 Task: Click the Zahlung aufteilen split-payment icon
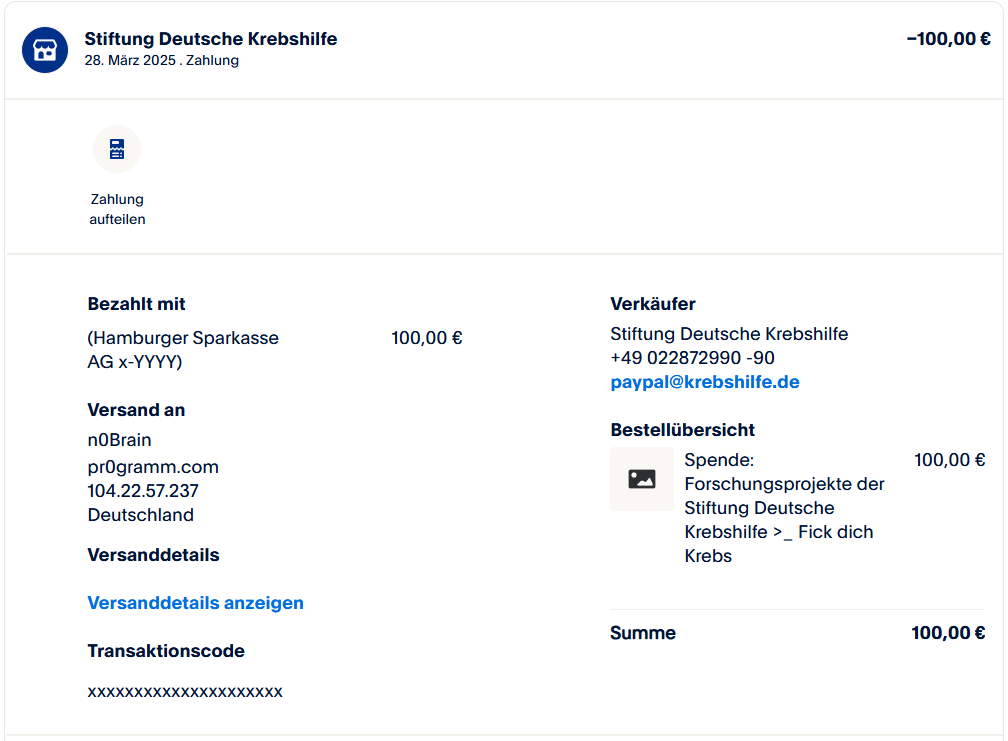[x=117, y=150]
